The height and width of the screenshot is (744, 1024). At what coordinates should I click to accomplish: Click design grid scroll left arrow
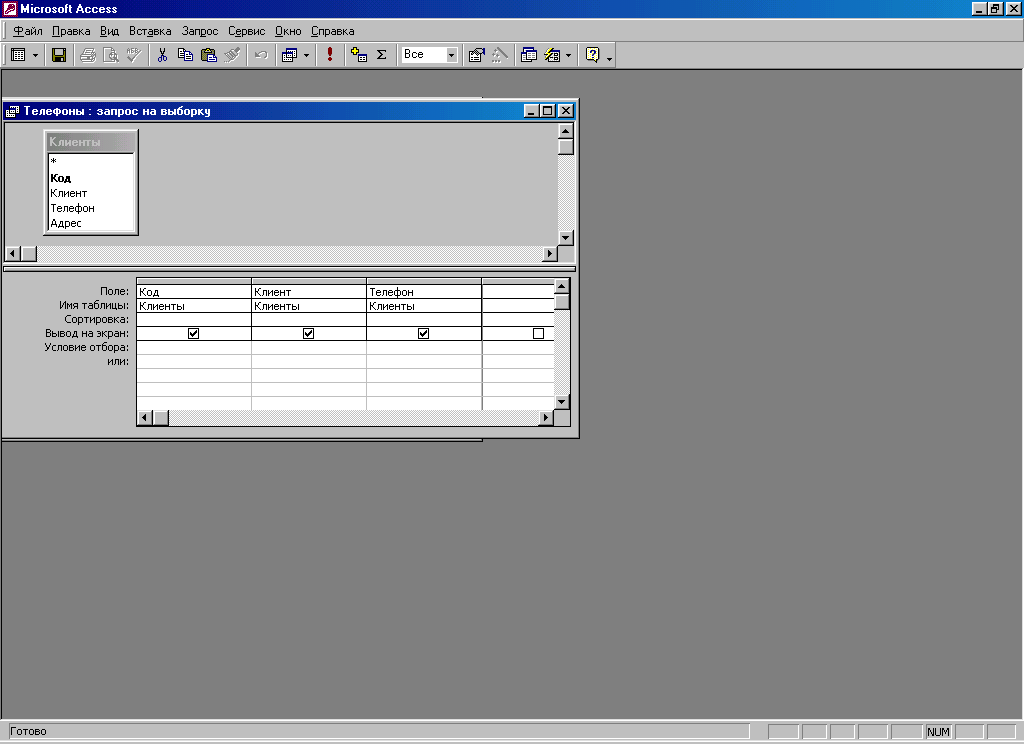coord(145,417)
